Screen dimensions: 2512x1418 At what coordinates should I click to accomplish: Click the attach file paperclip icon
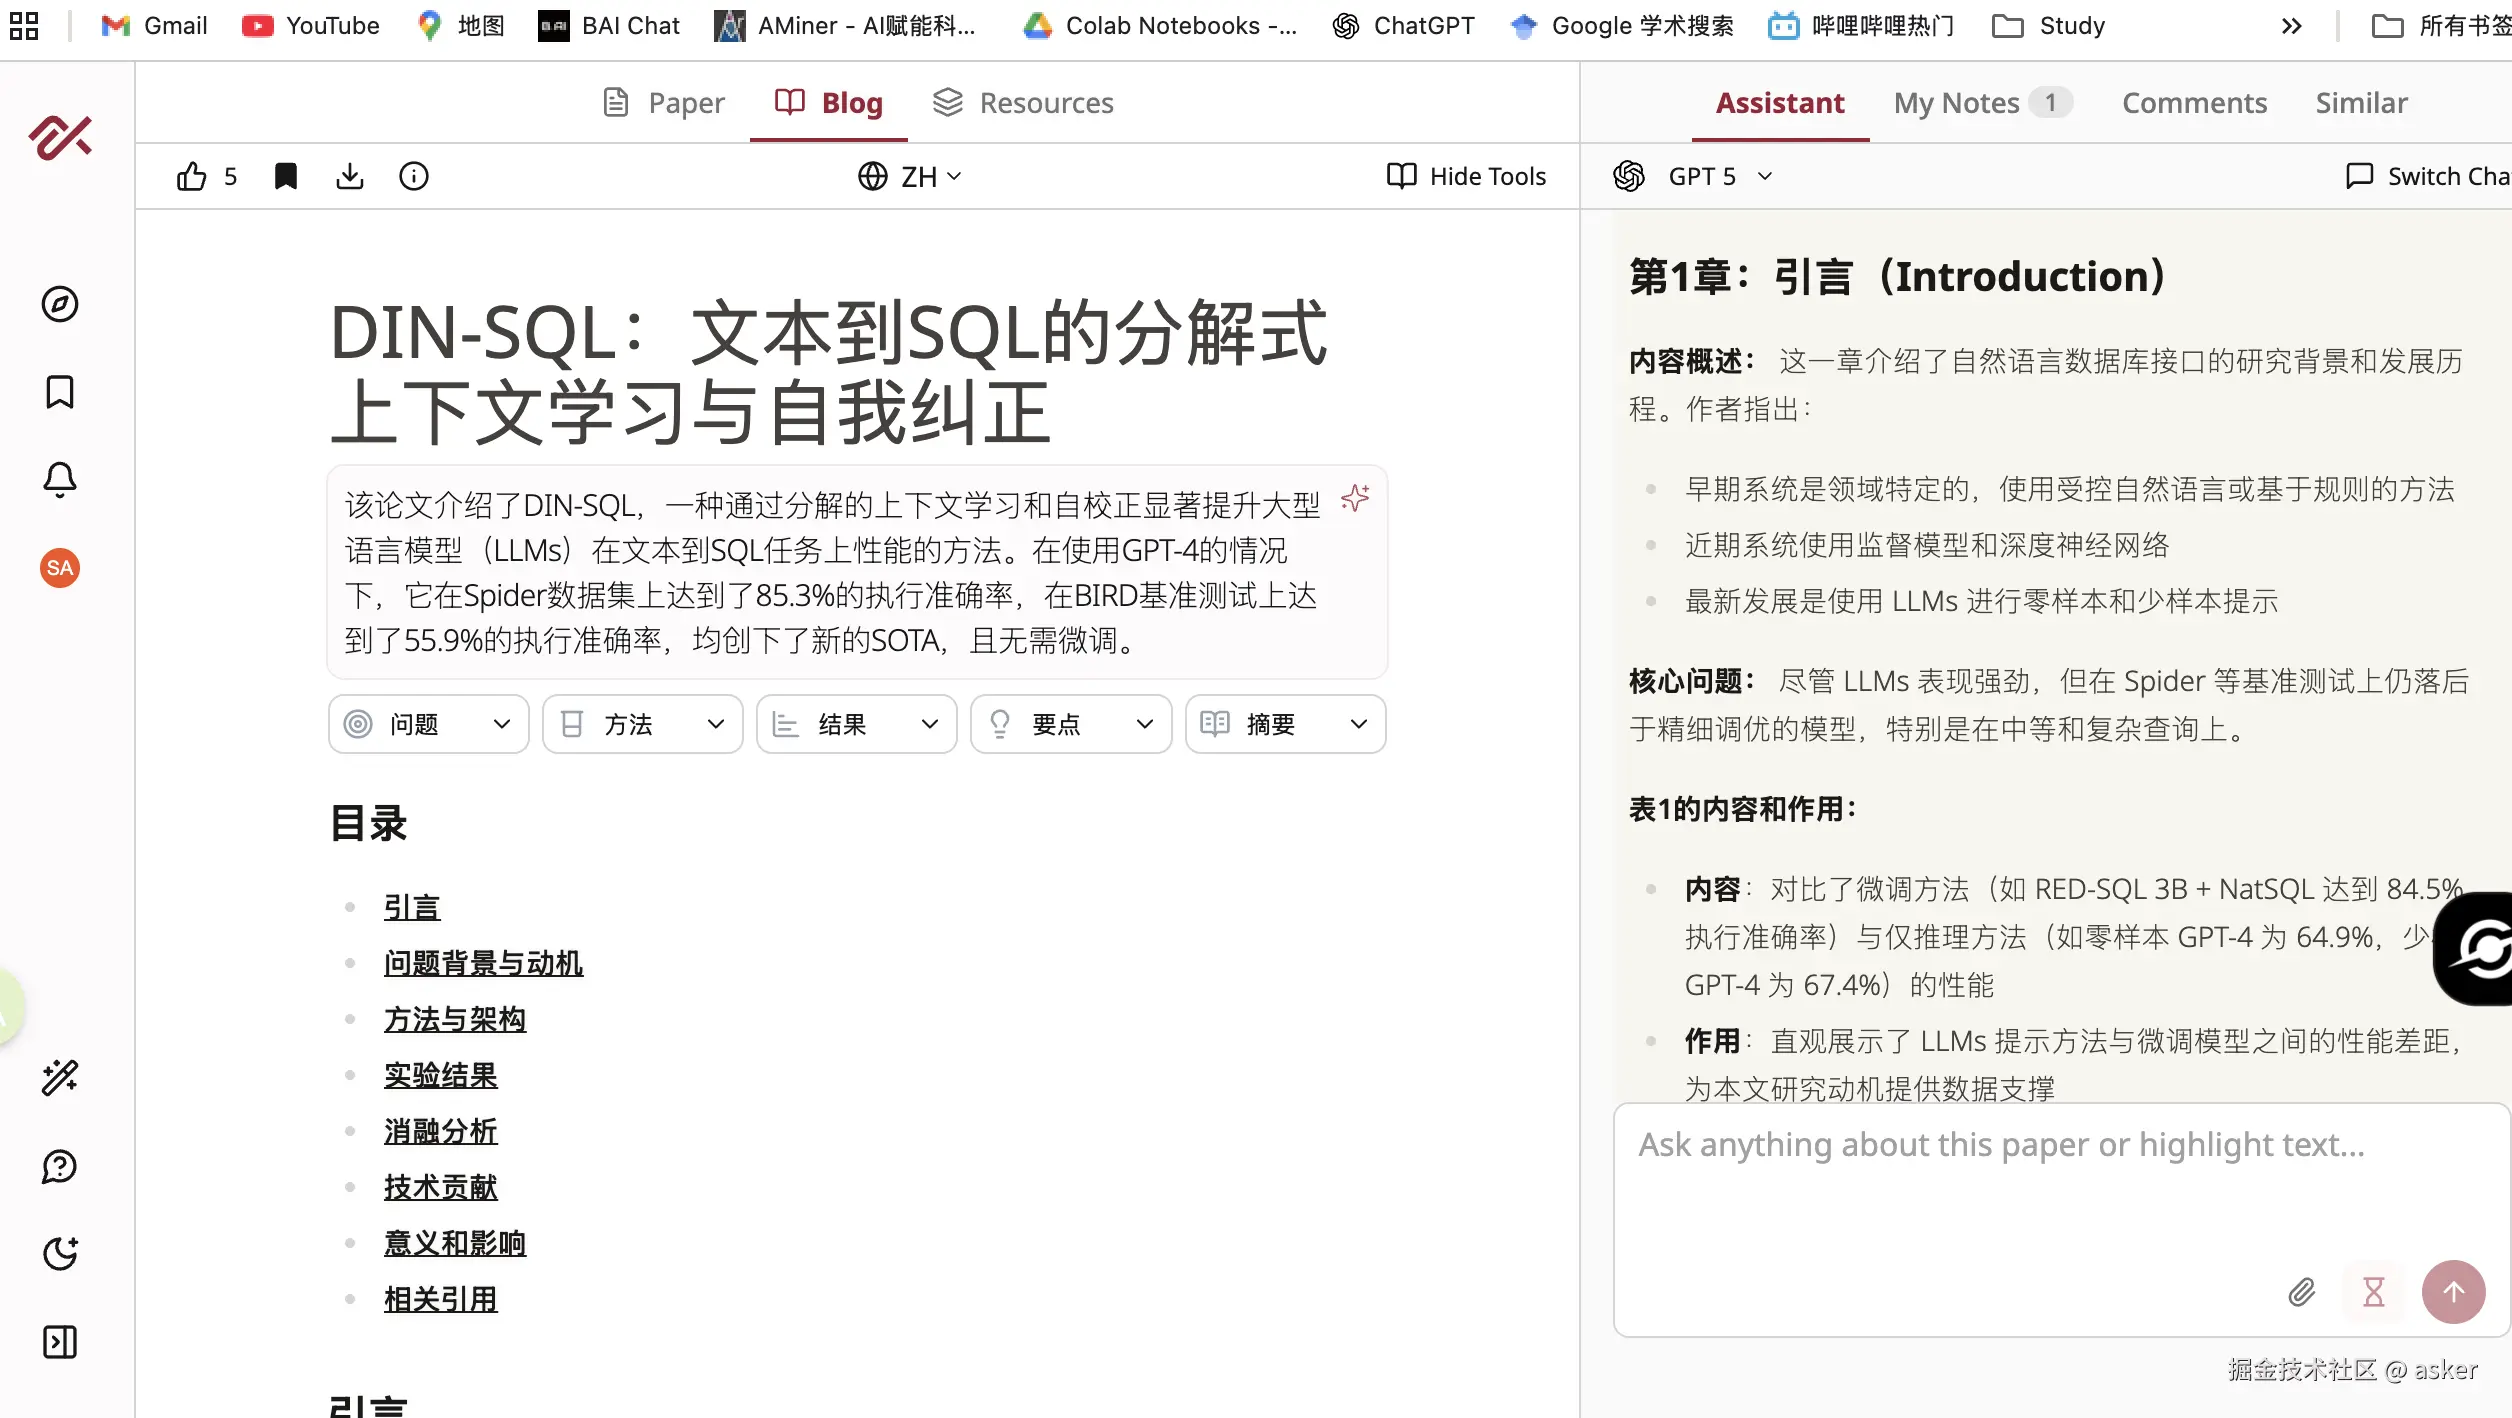coord(2301,1292)
